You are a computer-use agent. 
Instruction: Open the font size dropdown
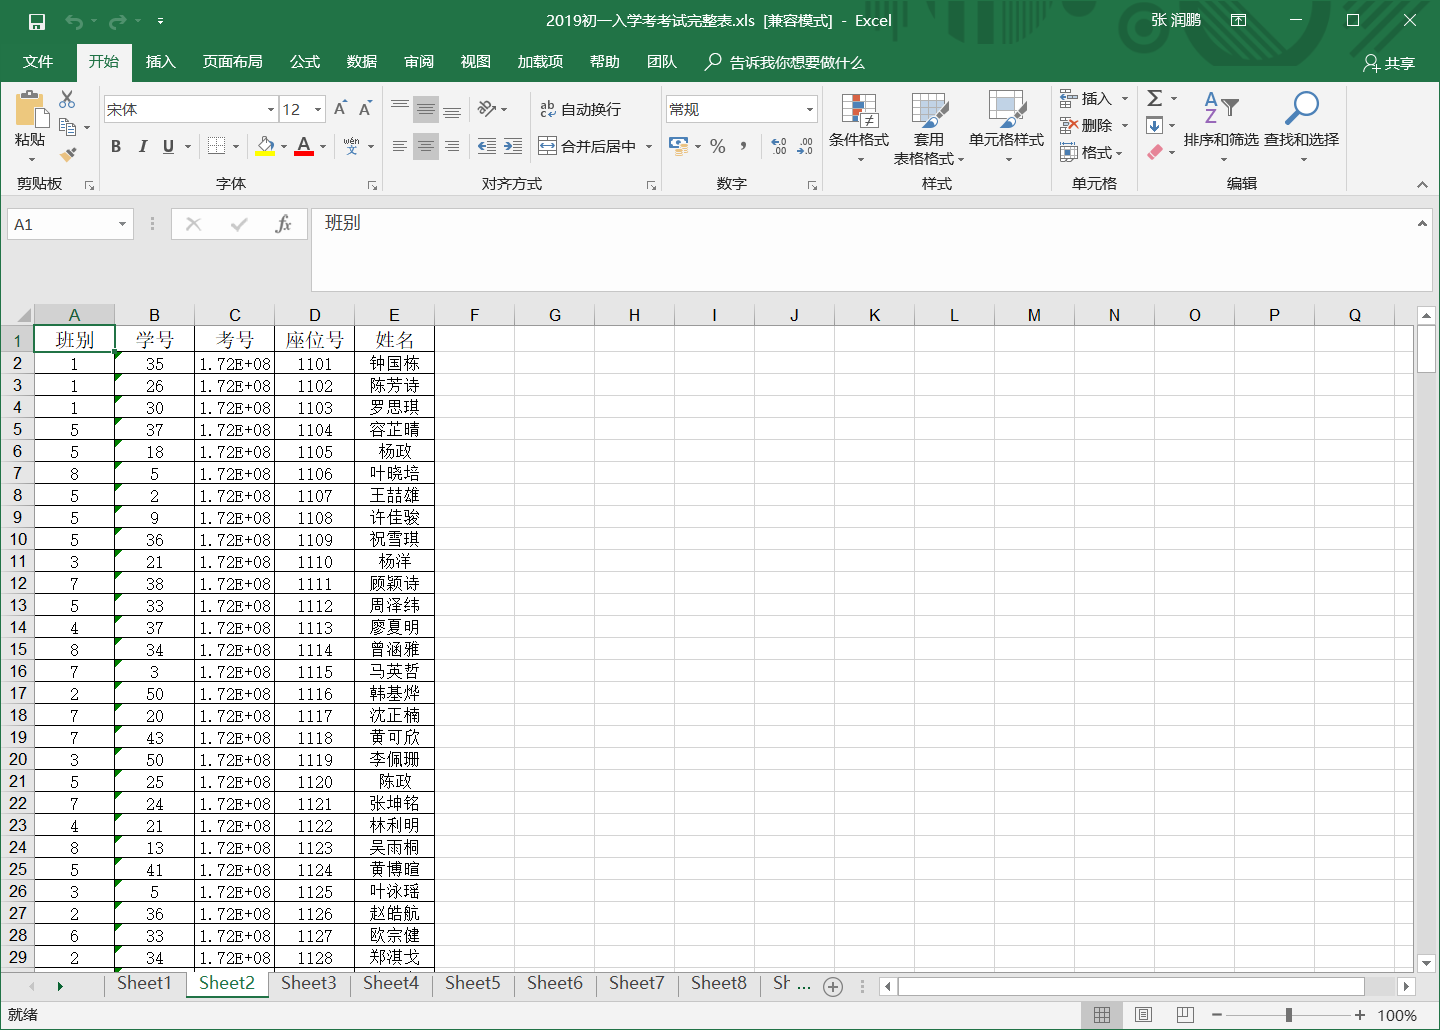[x=318, y=109]
